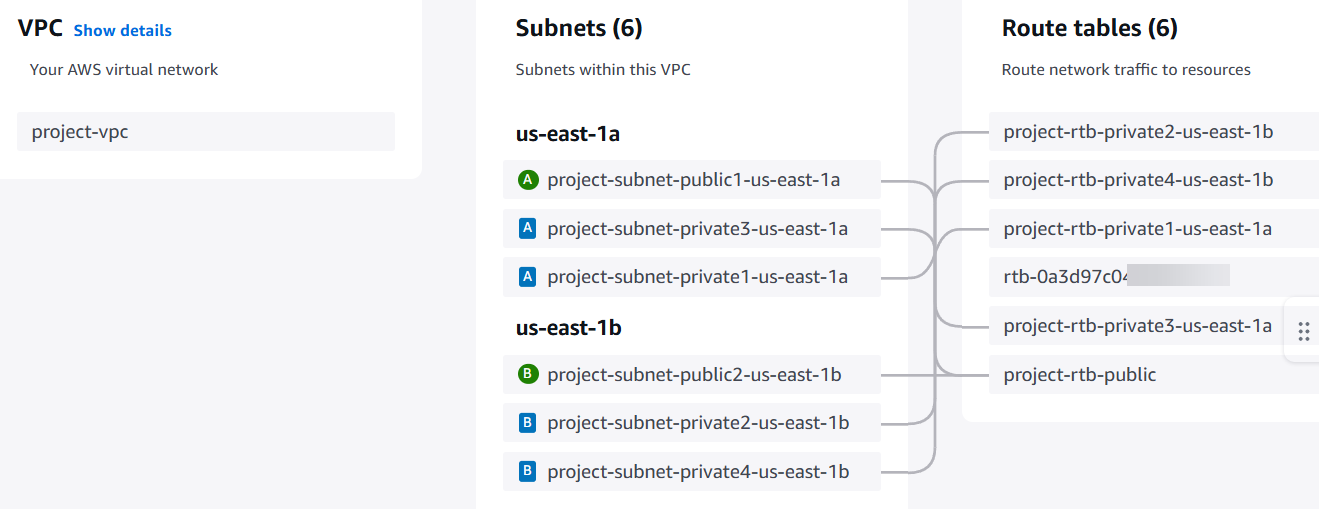Click the green B icon beside public2 subnet
The width and height of the screenshot is (1319, 509).
point(528,374)
